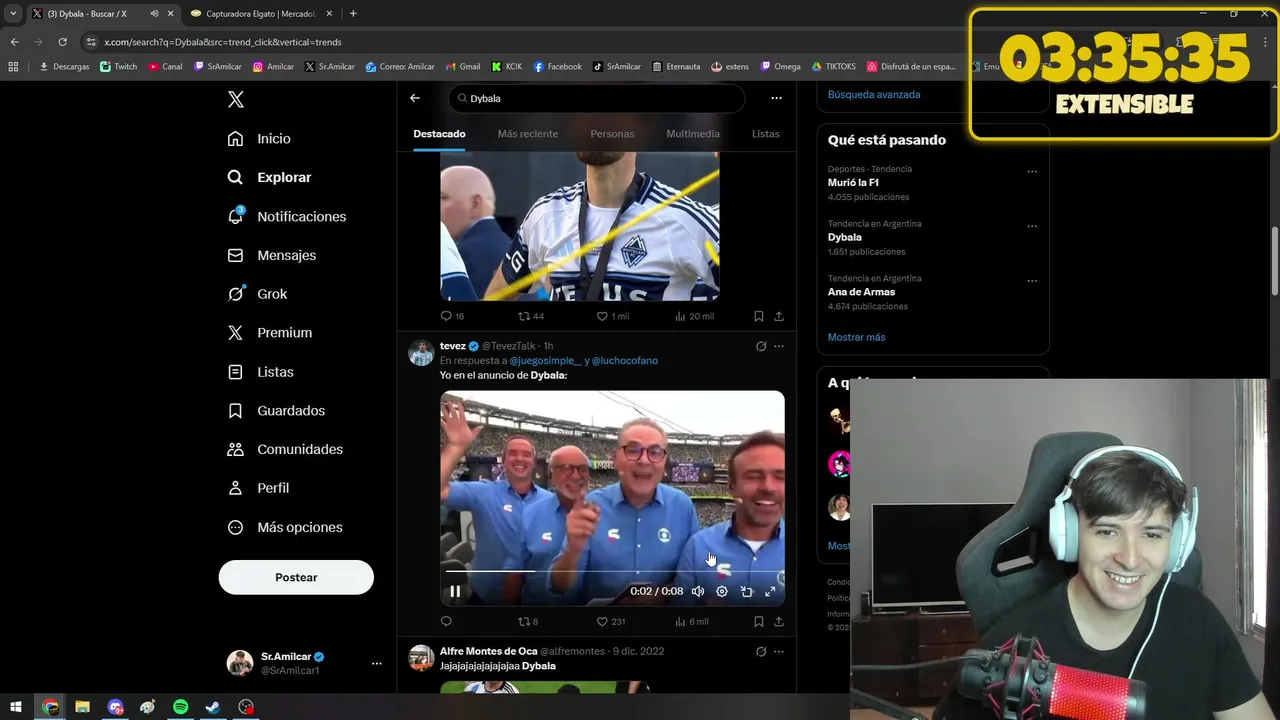Switch to Destacado tab
This screenshot has height=720, width=1280.
tap(439, 134)
